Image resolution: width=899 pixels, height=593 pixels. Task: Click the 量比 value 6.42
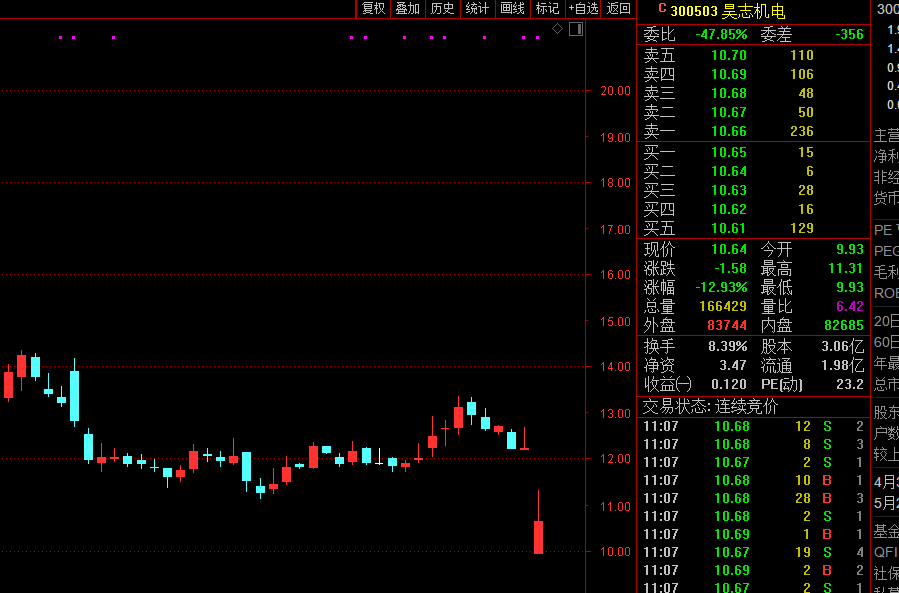tap(850, 306)
